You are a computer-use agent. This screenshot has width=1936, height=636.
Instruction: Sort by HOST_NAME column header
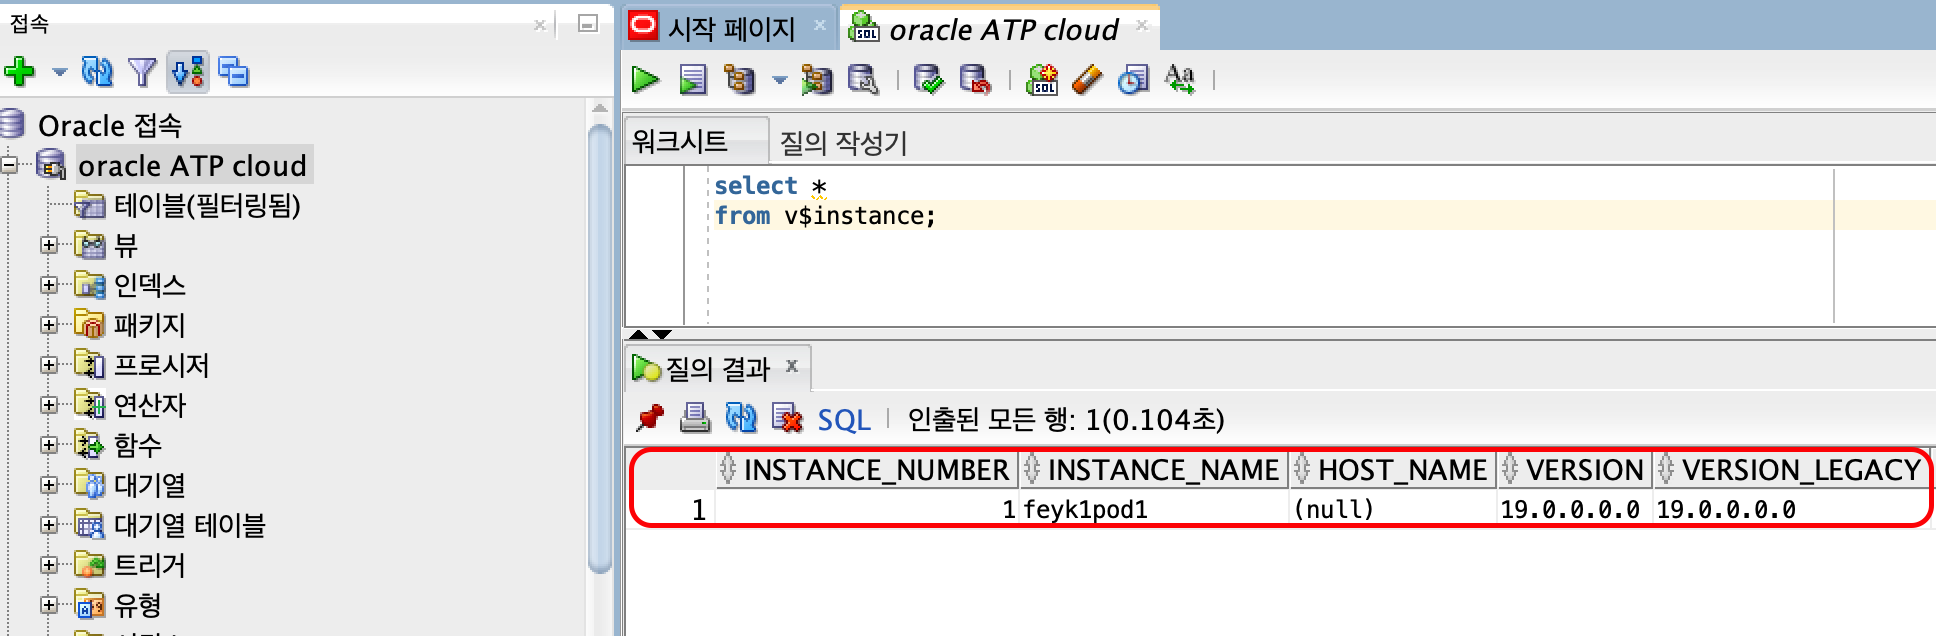1393,469
